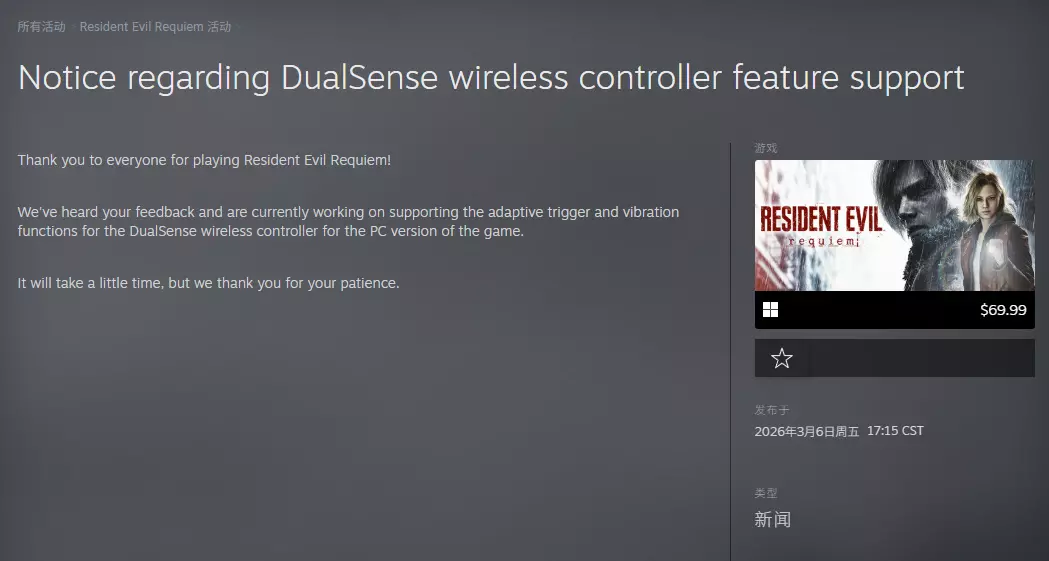Click the 游戏 section label
This screenshot has height=561, width=1049.
[x=766, y=148]
